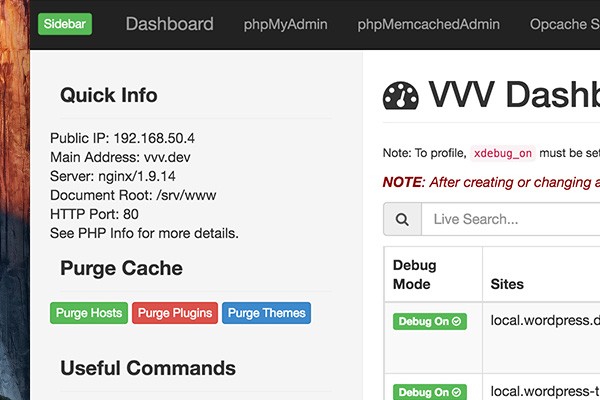Click the Document Root: /srv/www line
The height and width of the screenshot is (400, 600).
(133, 195)
